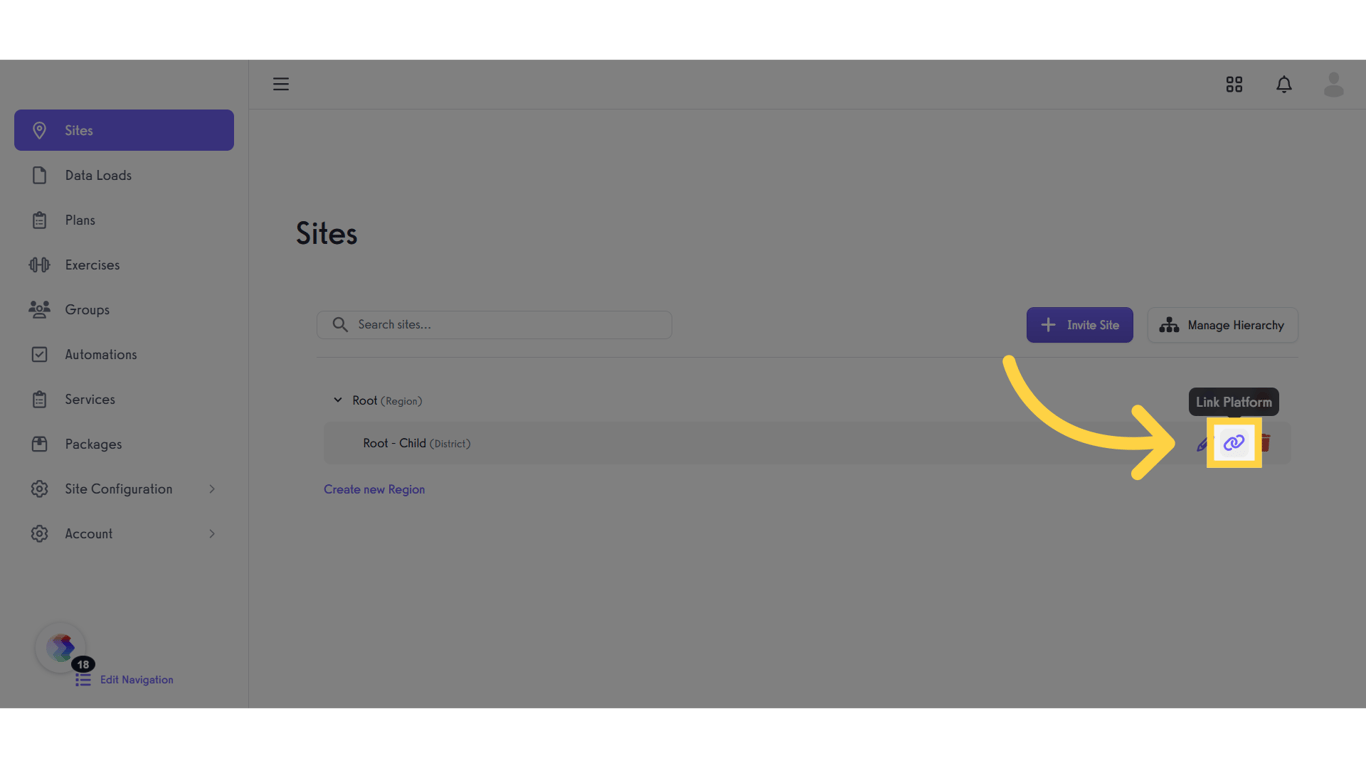Delete Root - Child using the trash icon
Viewport: 1366px width, 768px height.
coord(1263,441)
